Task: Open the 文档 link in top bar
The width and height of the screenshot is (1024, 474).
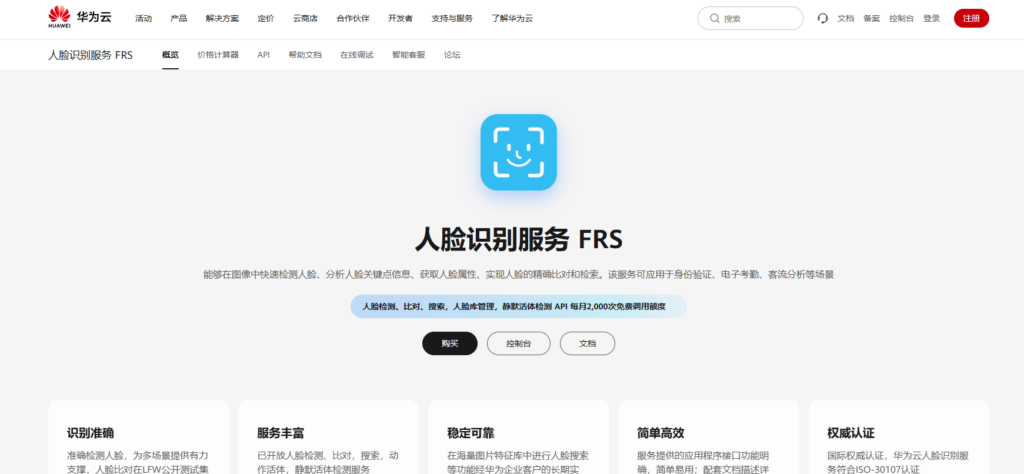Action: 846,18
